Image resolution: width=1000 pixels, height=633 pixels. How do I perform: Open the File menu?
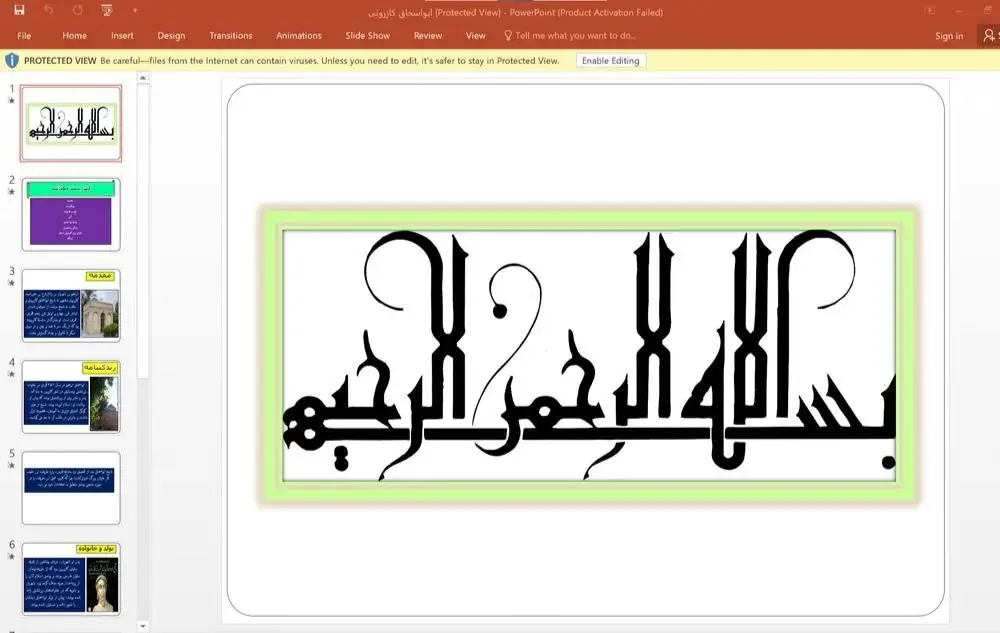pos(24,36)
